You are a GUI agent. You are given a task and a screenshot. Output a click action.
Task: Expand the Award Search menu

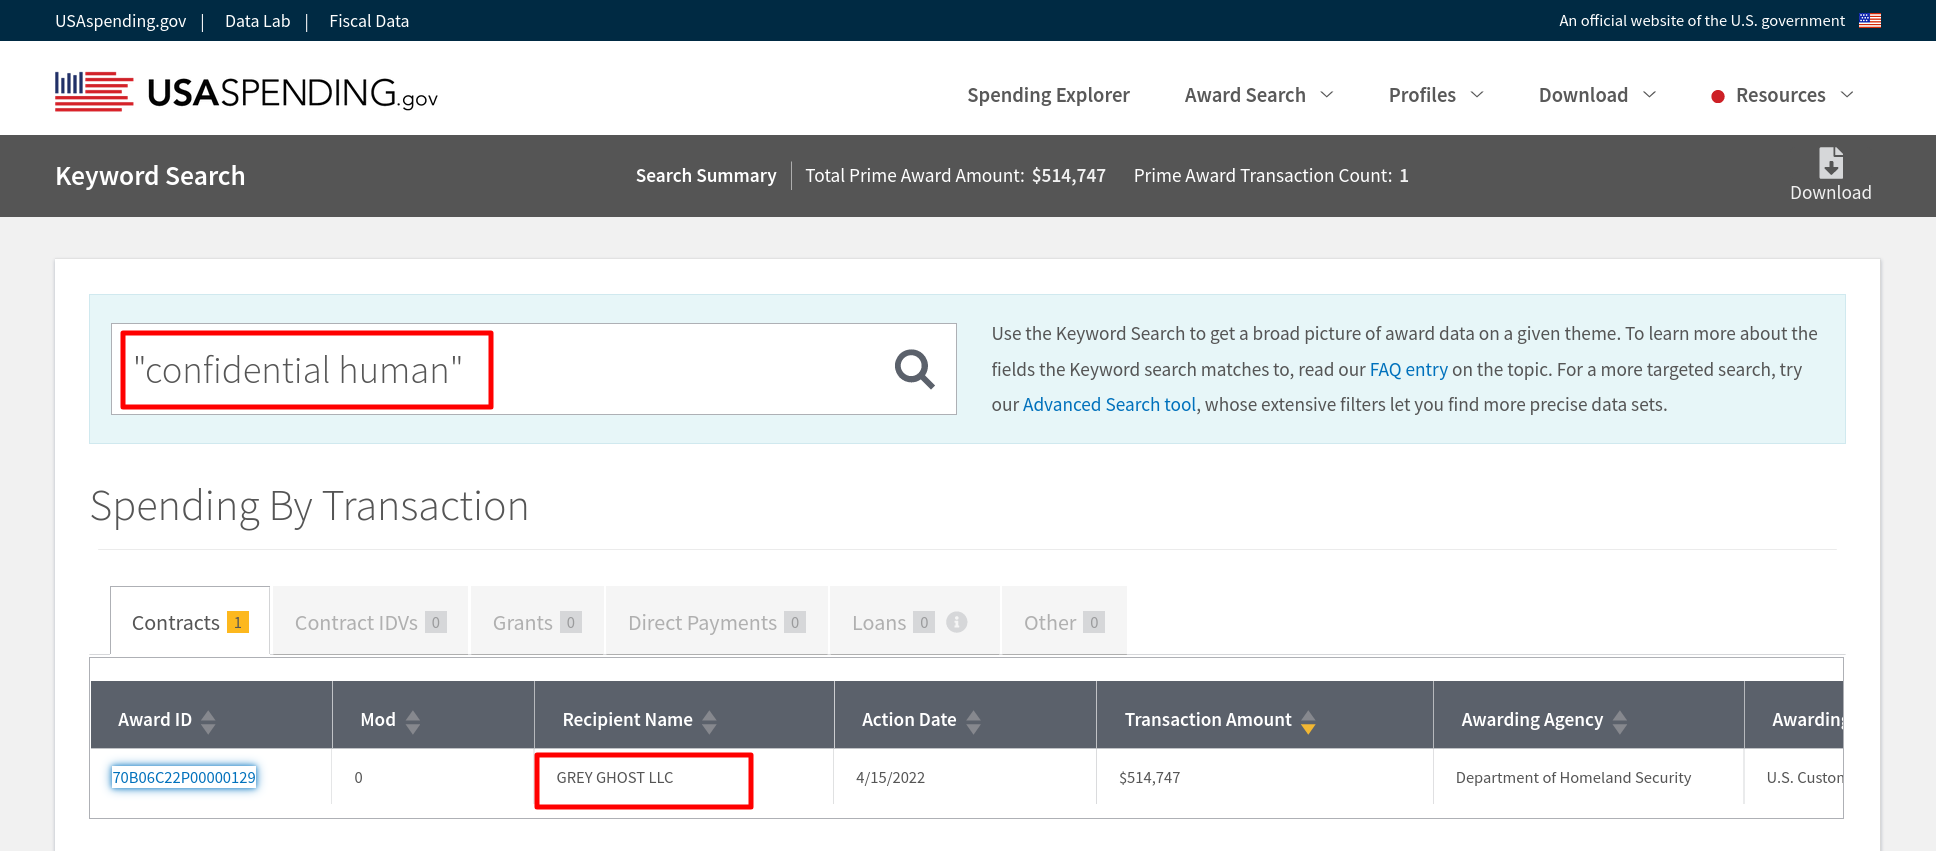tap(1259, 95)
